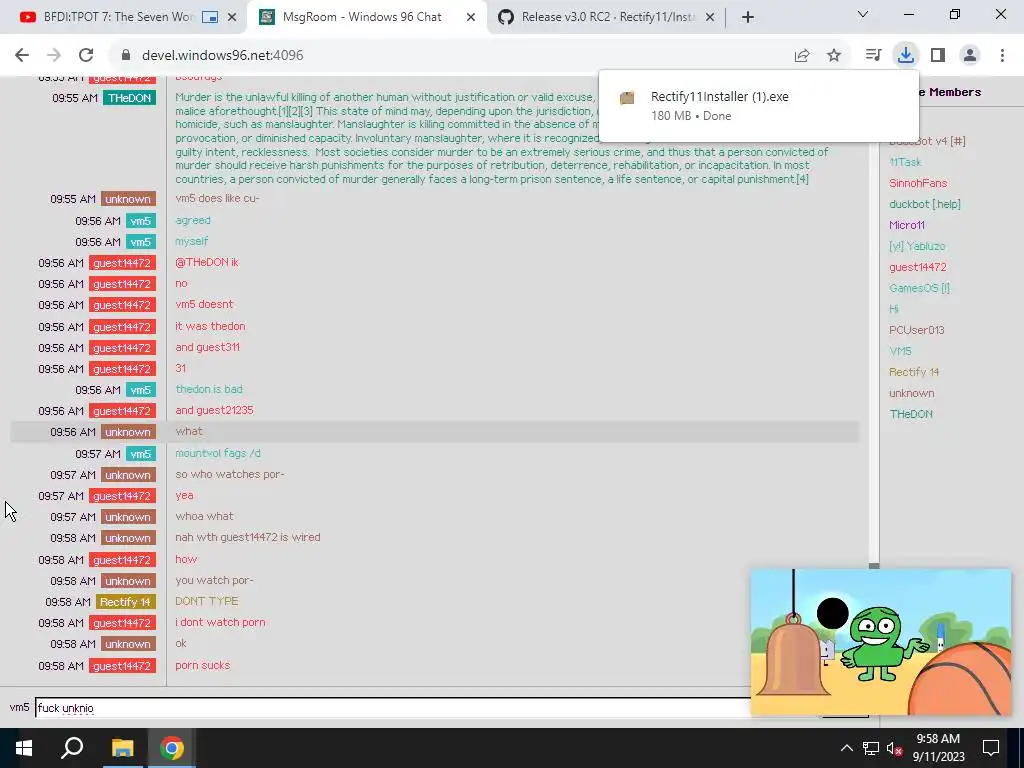Click the address bar URL
Screen dimensions: 1024x768
click(x=223, y=56)
